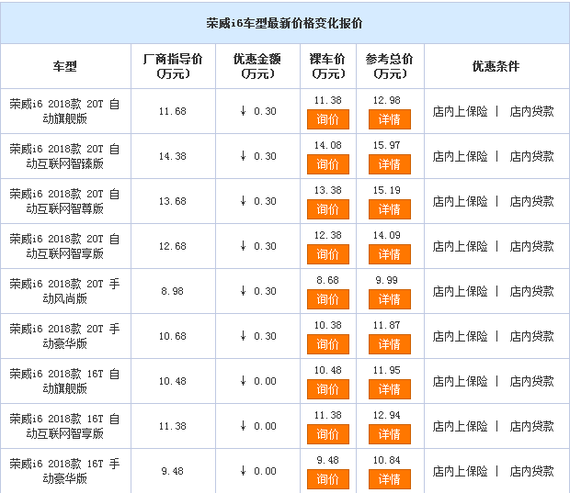Click guide price 13.68
Screen dimensions: 570x493
click(x=173, y=201)
